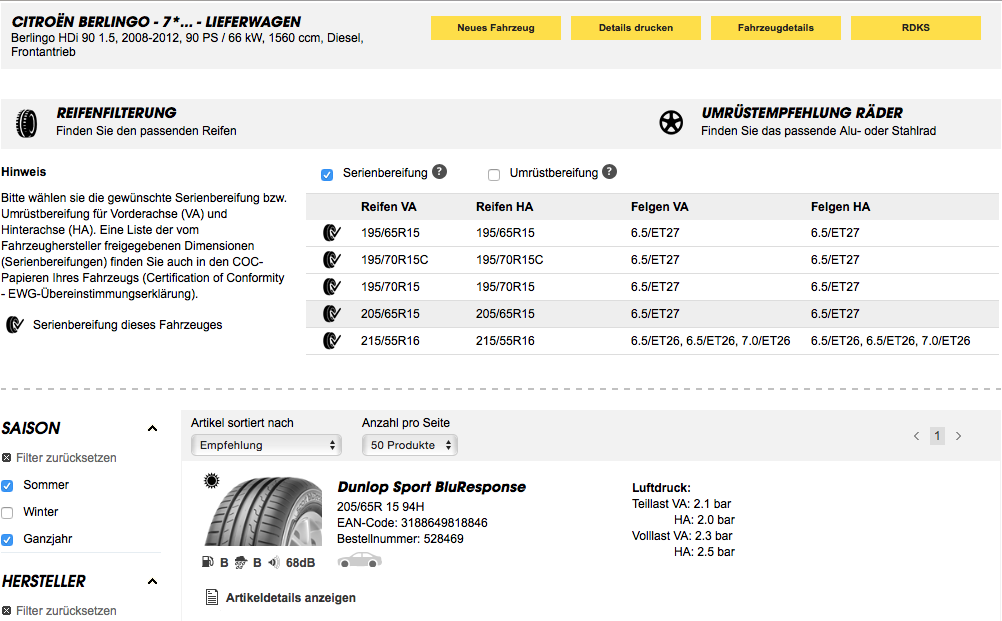Select tire icon in 195/70R15C row
This screenshot has height=621, width=1002.
[x=332, y=260]
